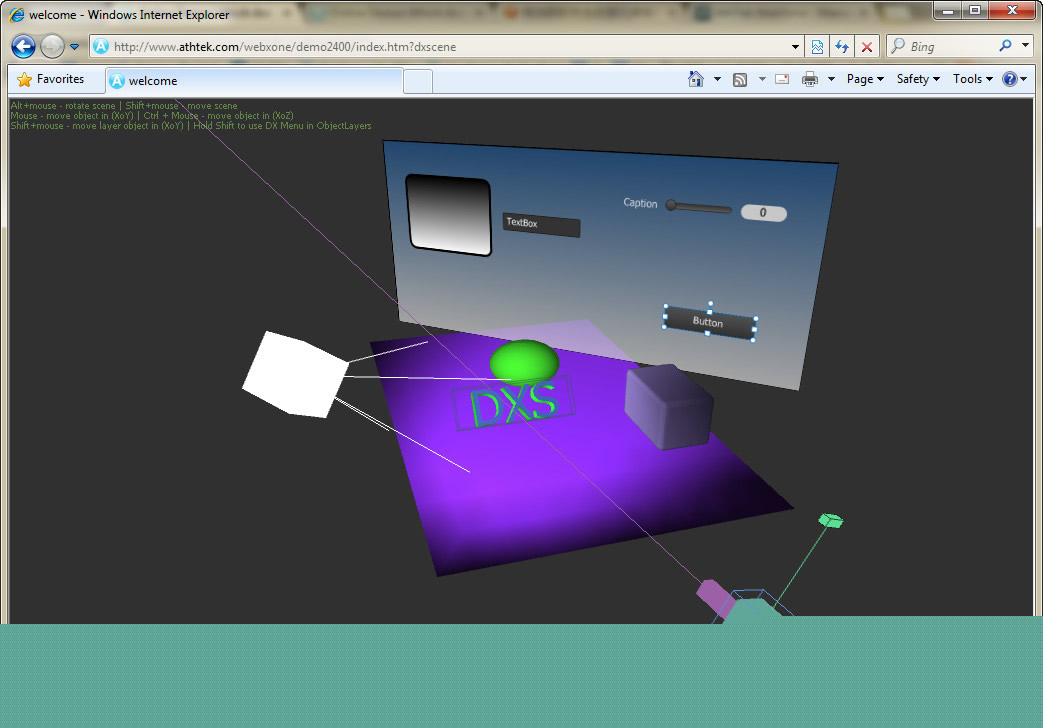
Task: Open the Page menu
Action: pyautogui.click(x=865, y=79)
